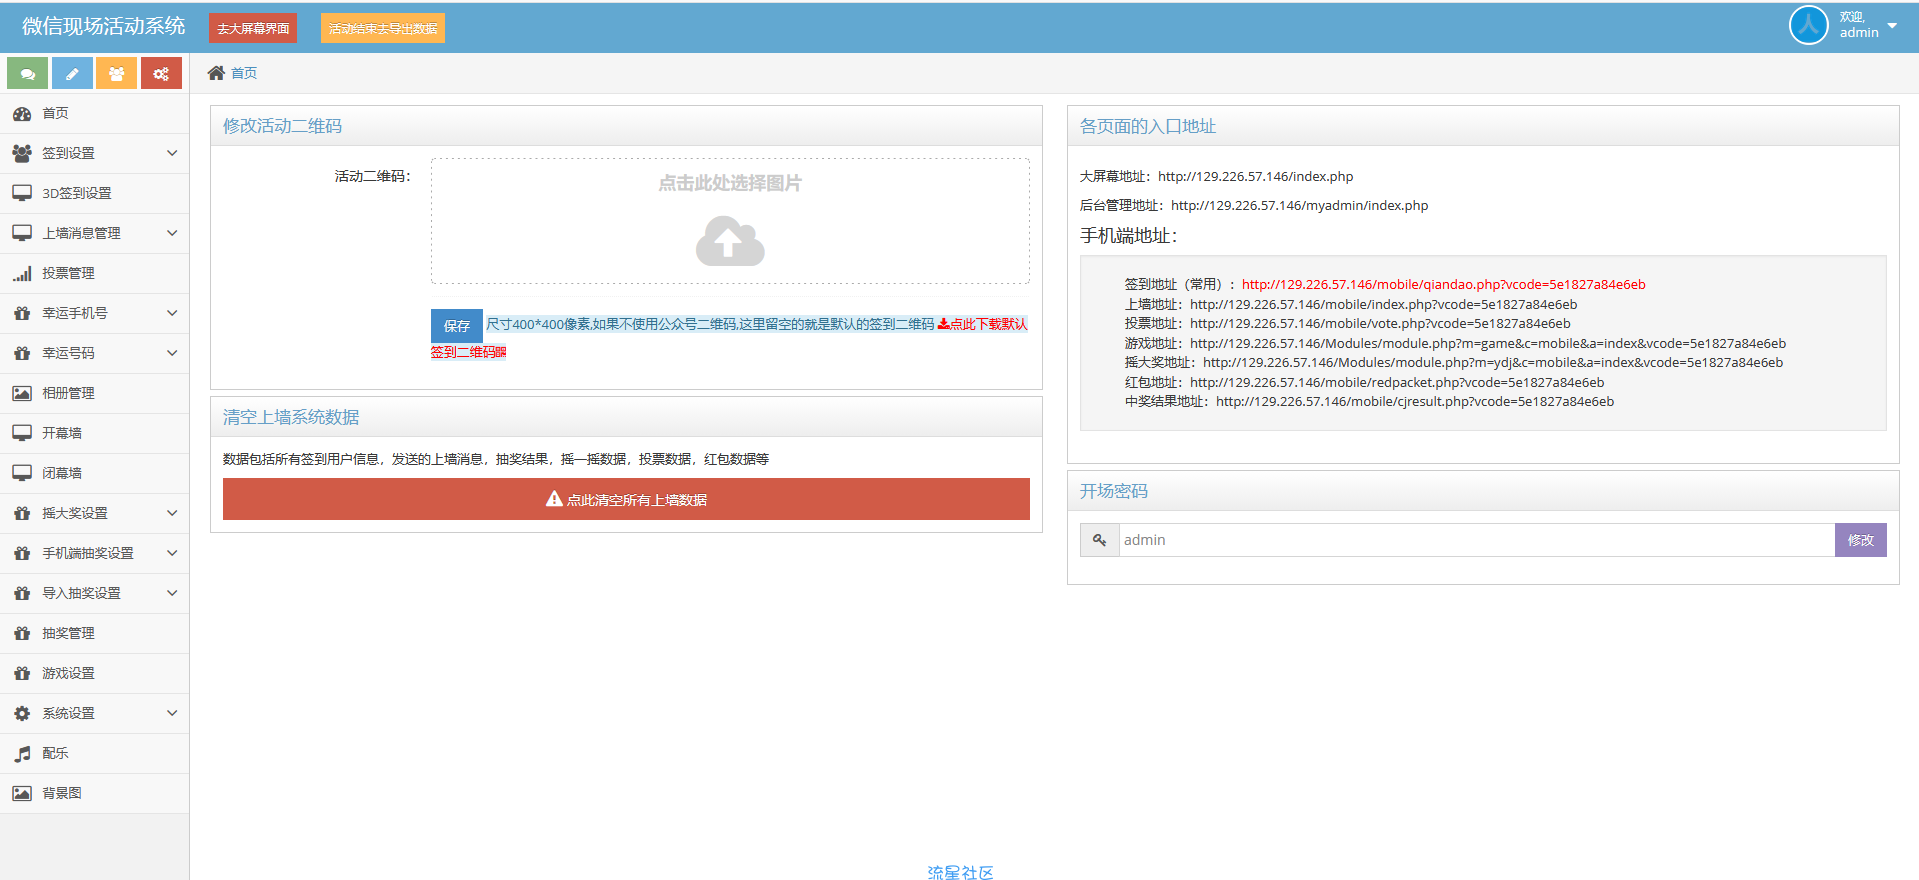
Task: Click the 流星社区 footer link
Action: (960, 872)
